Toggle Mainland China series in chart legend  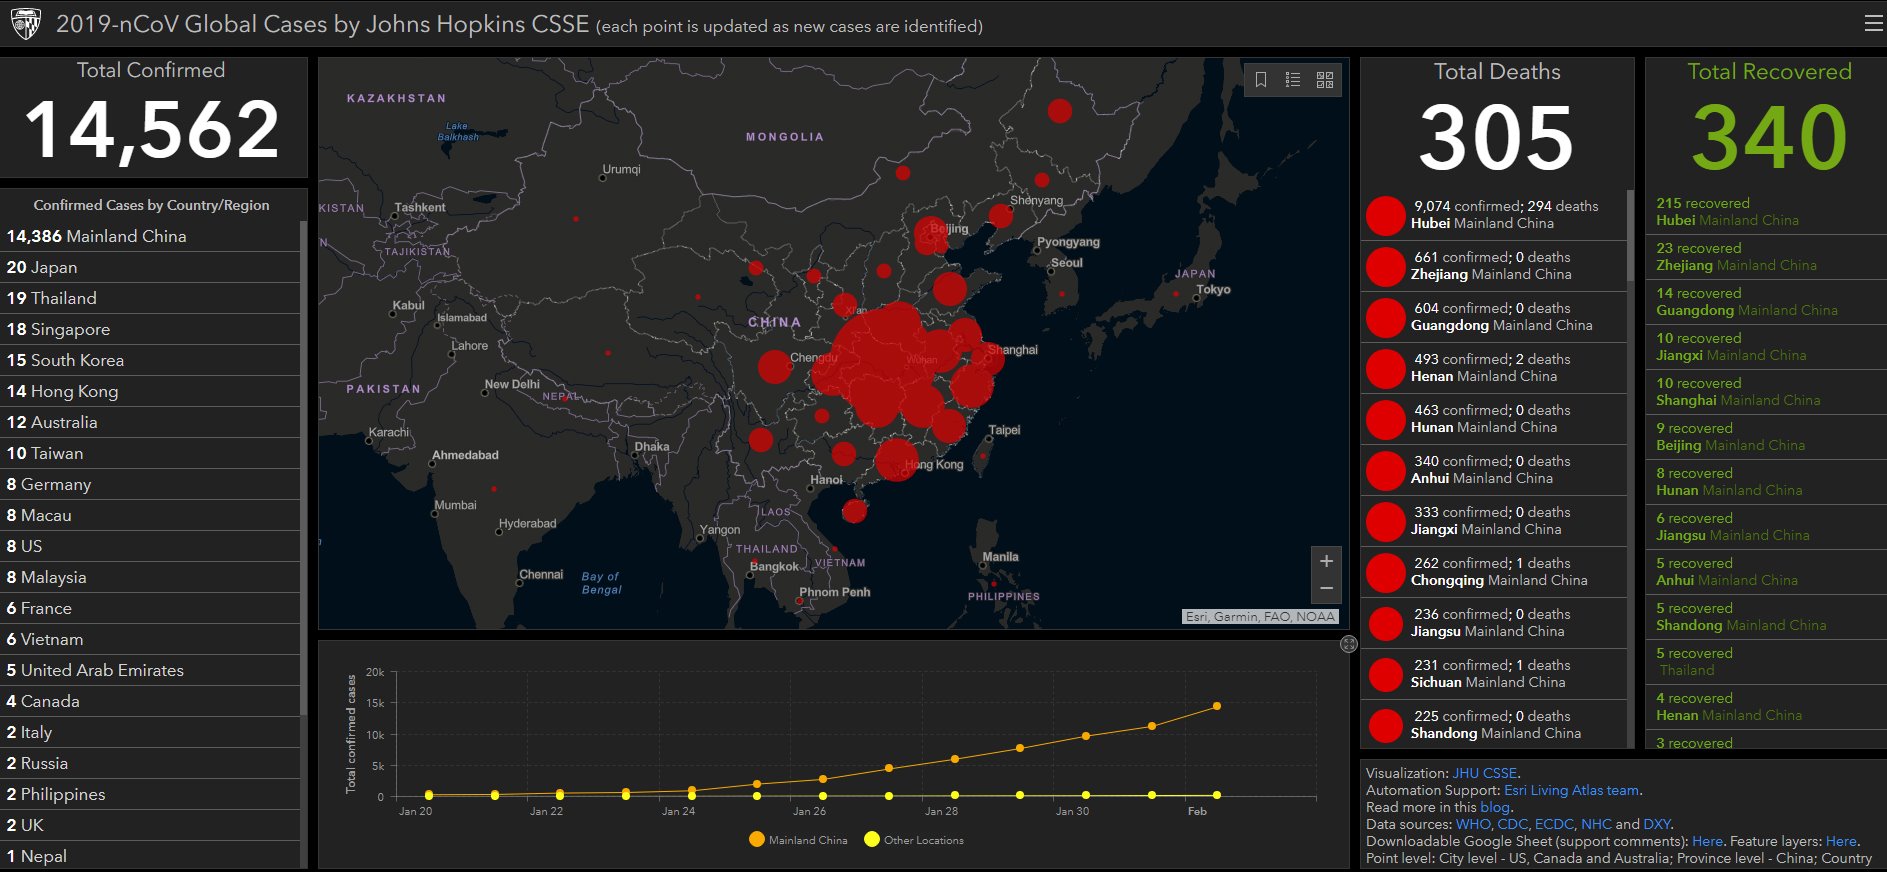pyautogui.click(x=798, y=840)
